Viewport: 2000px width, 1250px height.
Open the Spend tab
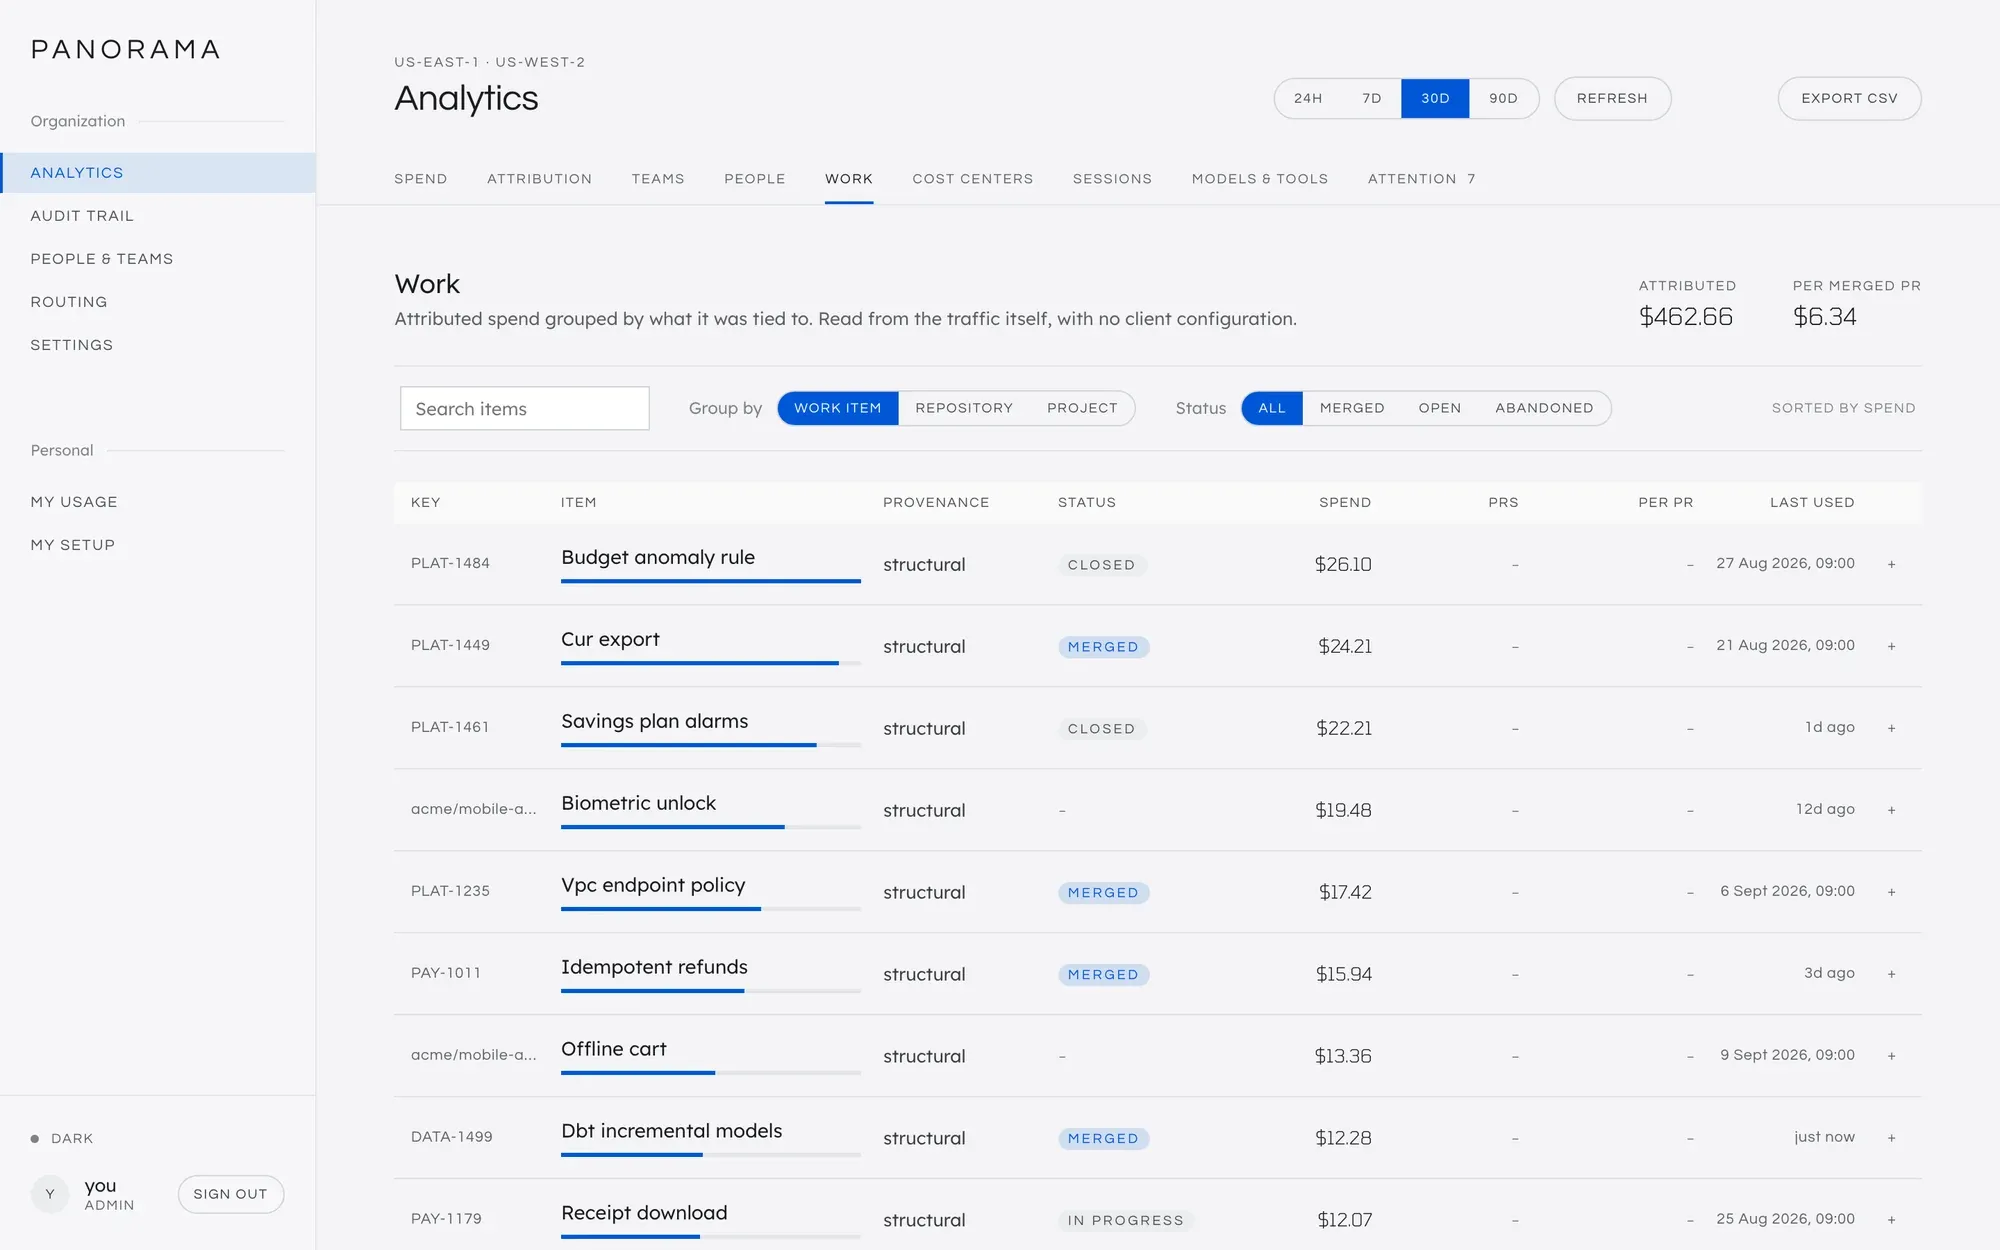click(x=421, y=179)
